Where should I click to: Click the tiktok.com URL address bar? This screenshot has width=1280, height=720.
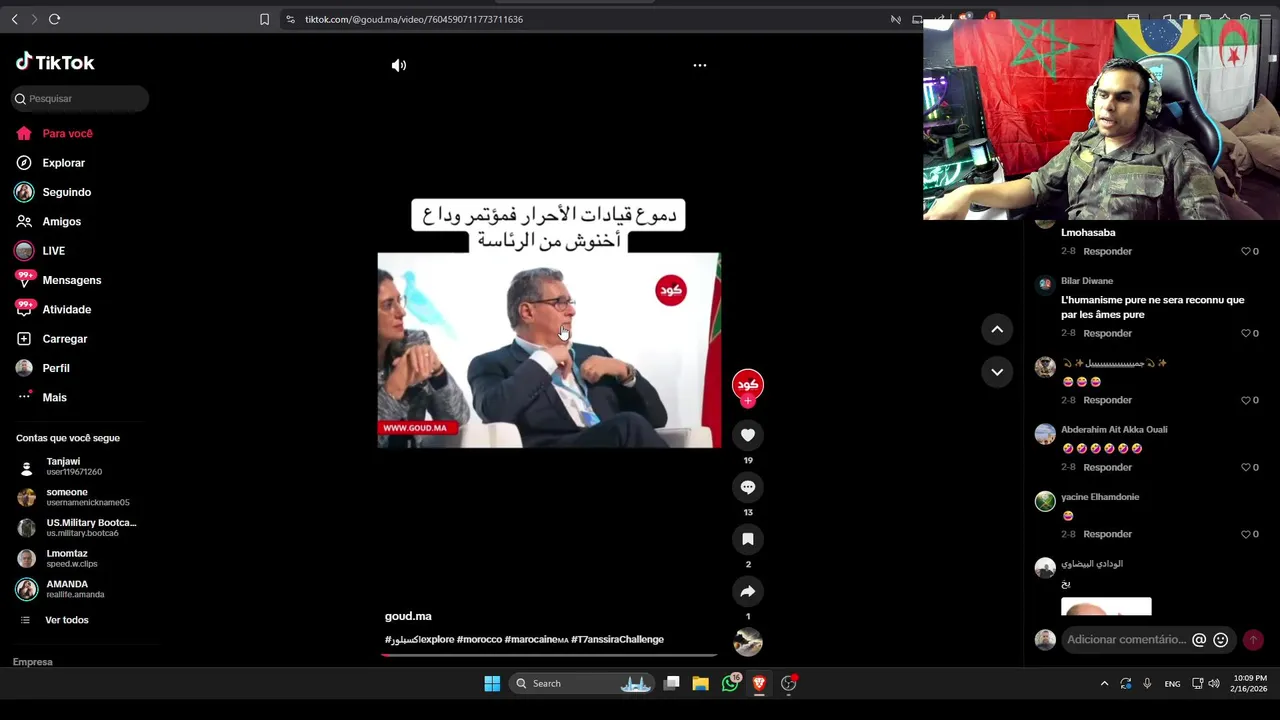tap(414, 19)
